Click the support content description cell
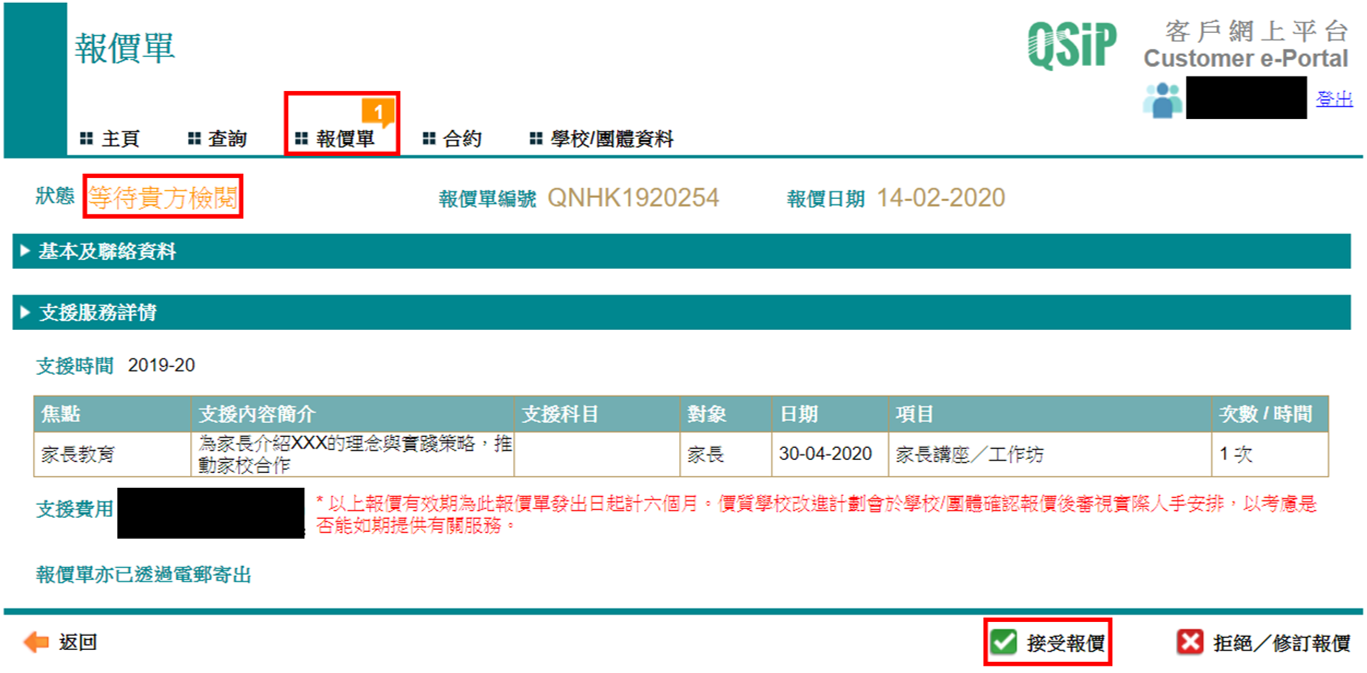Screen dimensions: 1367x673 [352, 454]
